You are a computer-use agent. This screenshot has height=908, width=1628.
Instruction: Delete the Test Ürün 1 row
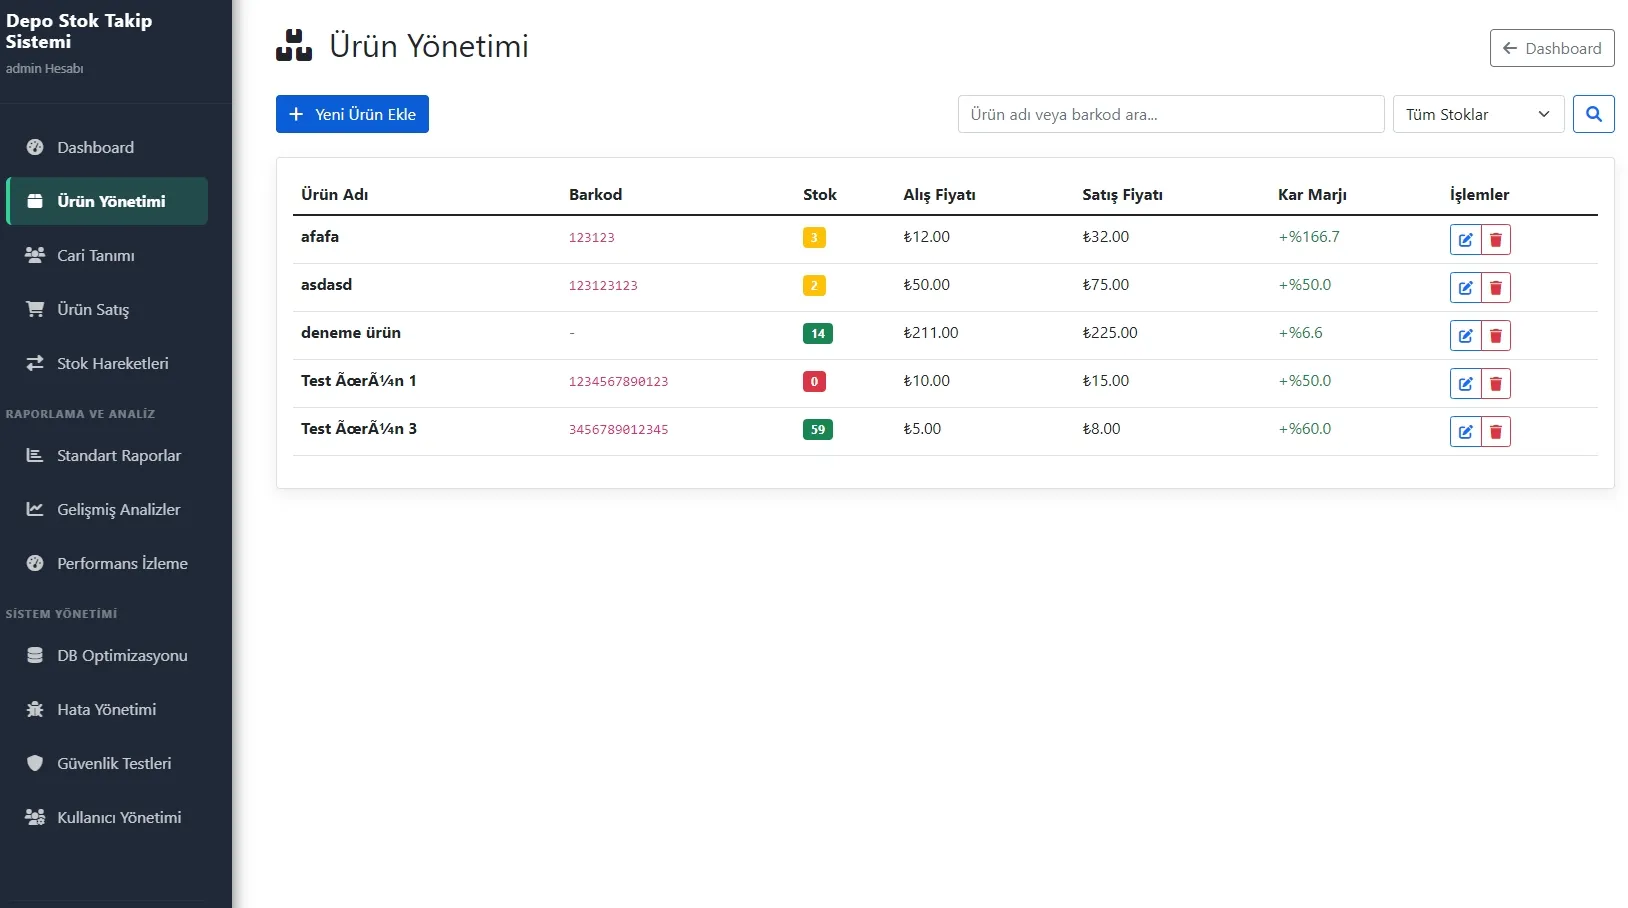pyautogui.click(x=1496, y=384)
